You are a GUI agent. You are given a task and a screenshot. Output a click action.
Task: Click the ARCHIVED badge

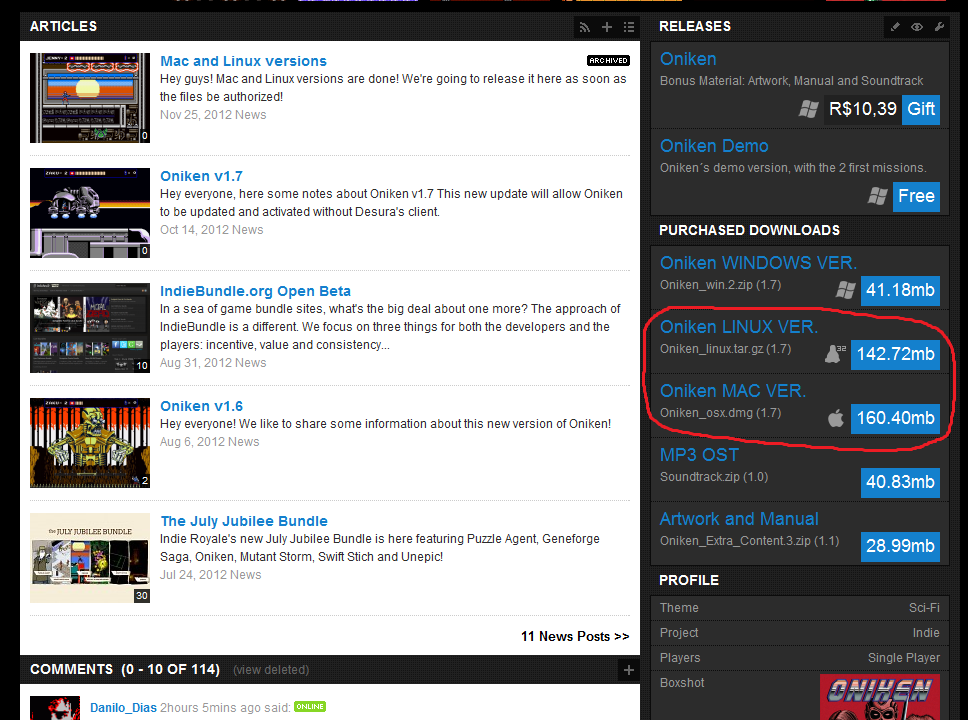608,61
